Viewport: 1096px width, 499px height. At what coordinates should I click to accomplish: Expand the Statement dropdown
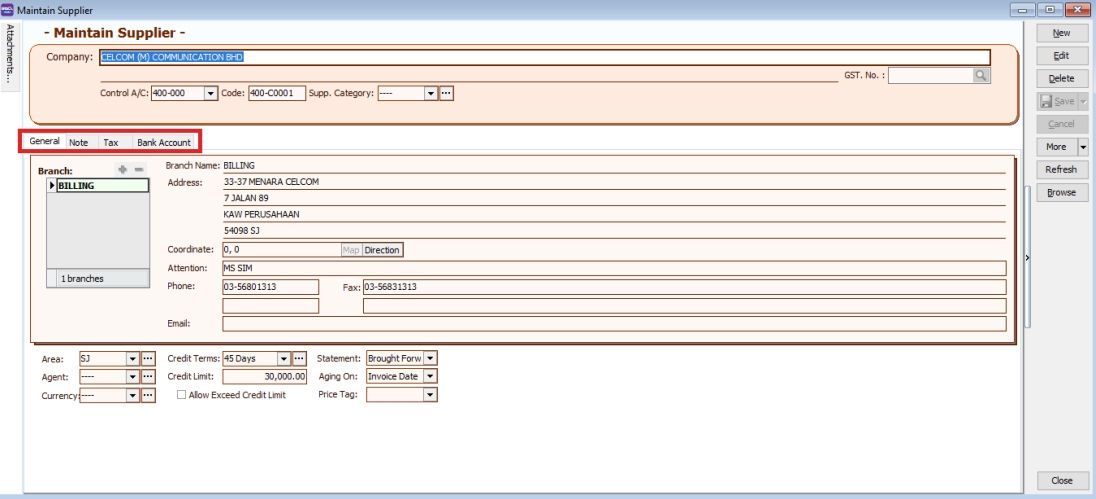[431, 358]
